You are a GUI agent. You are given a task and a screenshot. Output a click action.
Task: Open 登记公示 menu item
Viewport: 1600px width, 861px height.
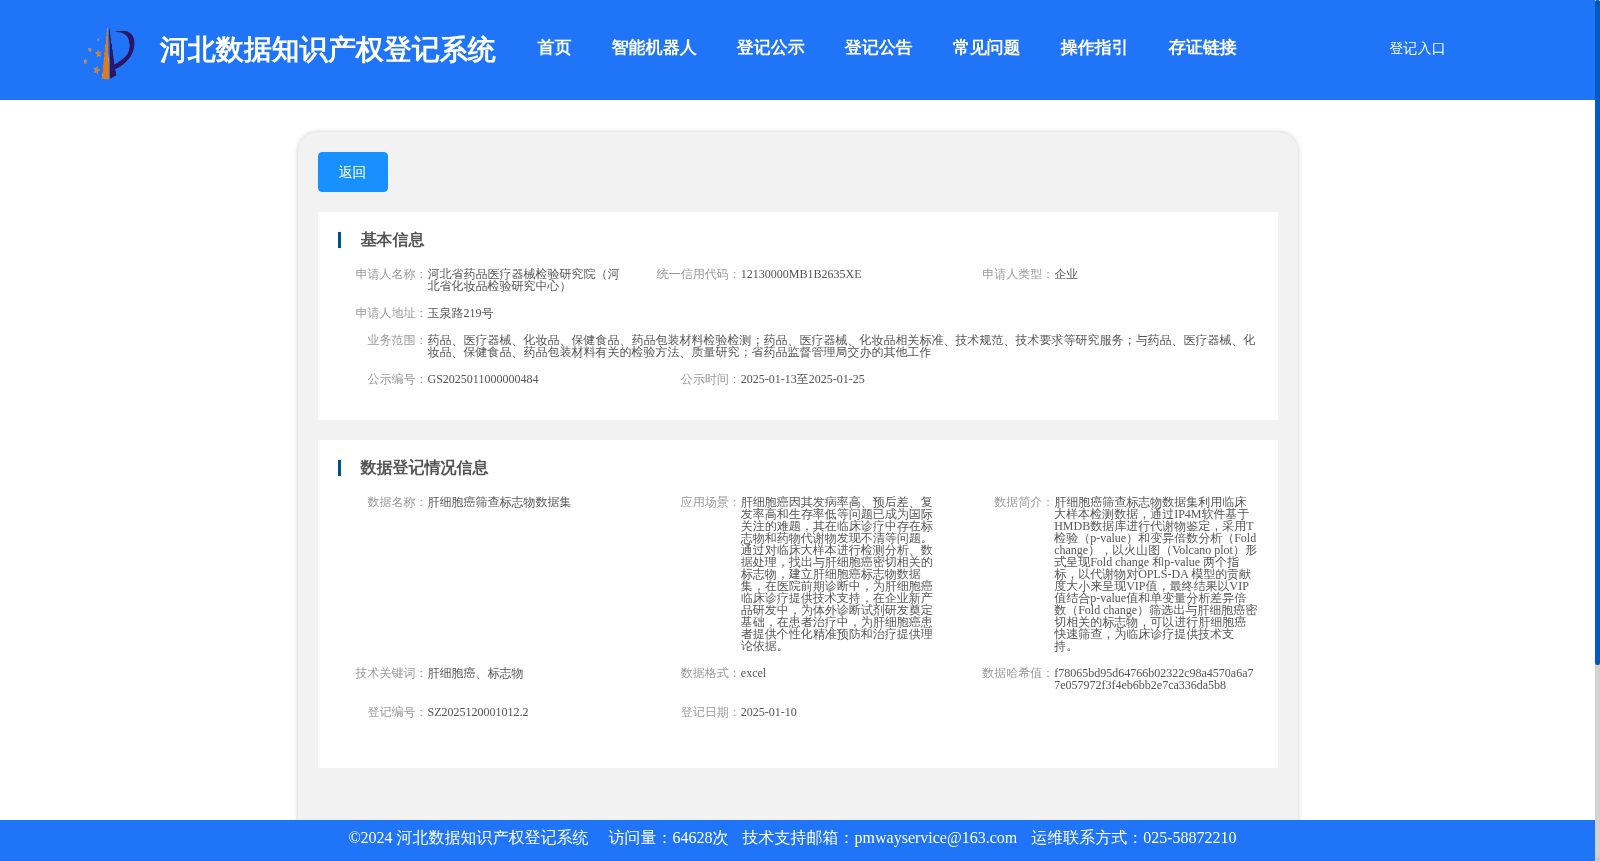click(x=770, y=48)
